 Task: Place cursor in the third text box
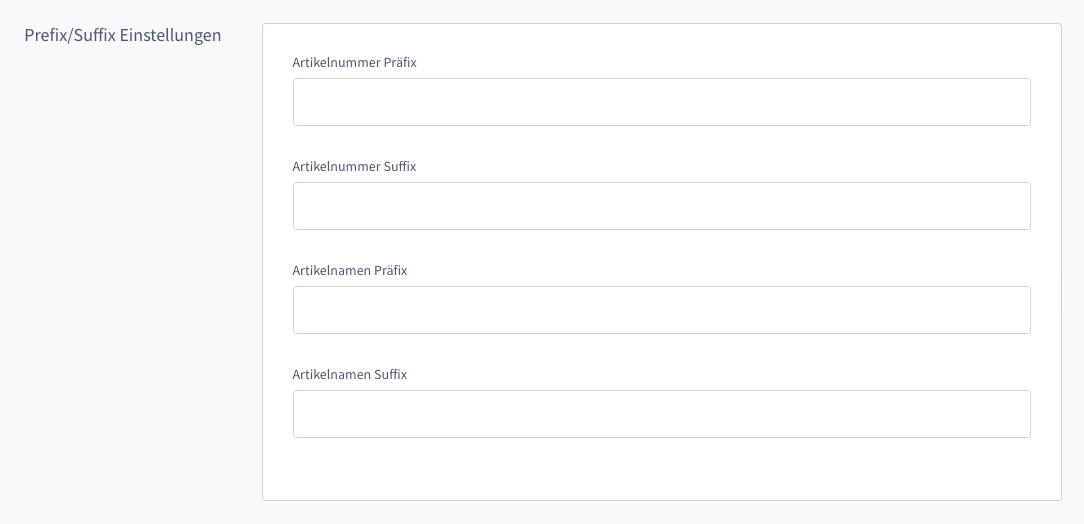661,310
